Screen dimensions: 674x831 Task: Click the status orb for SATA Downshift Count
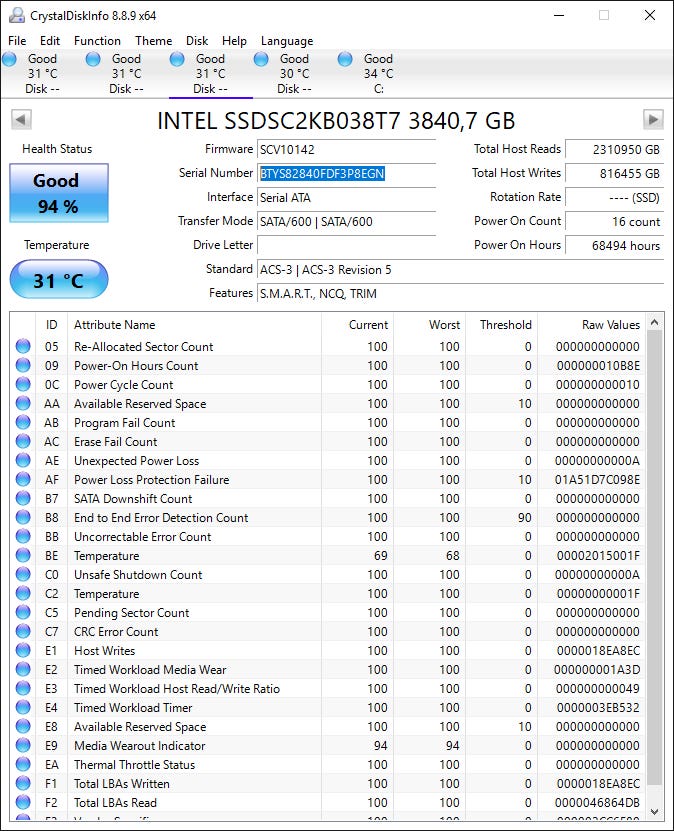tap(23, 498)
